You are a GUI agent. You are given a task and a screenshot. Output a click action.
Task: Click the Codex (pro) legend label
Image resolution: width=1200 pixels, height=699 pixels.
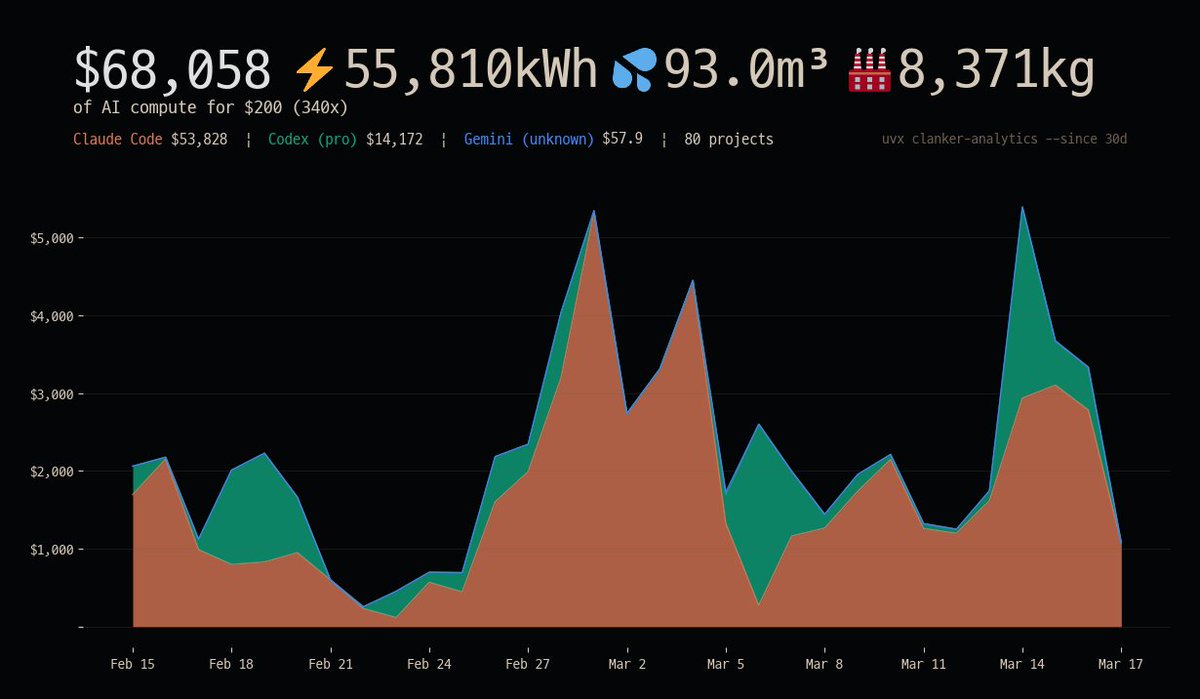coord(313,139)
